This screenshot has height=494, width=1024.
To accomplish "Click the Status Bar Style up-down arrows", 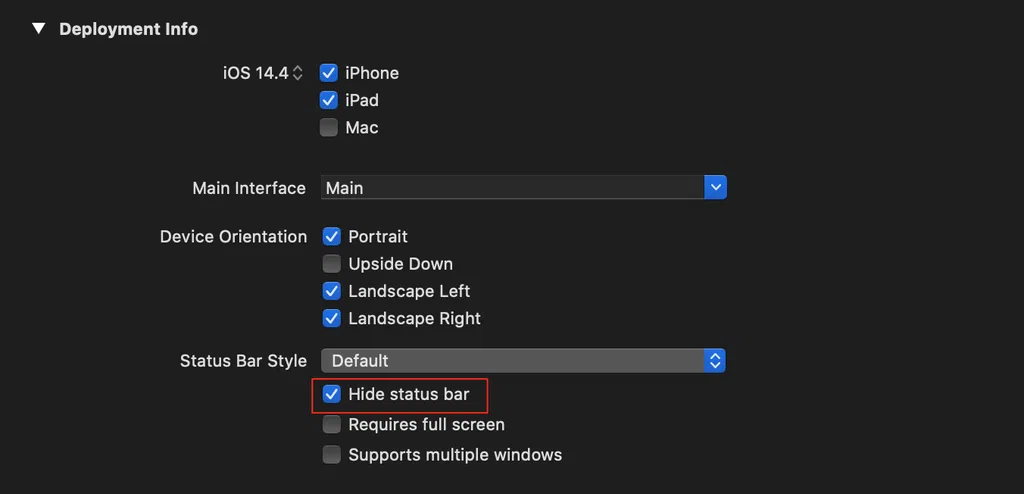I will (716, 361).
